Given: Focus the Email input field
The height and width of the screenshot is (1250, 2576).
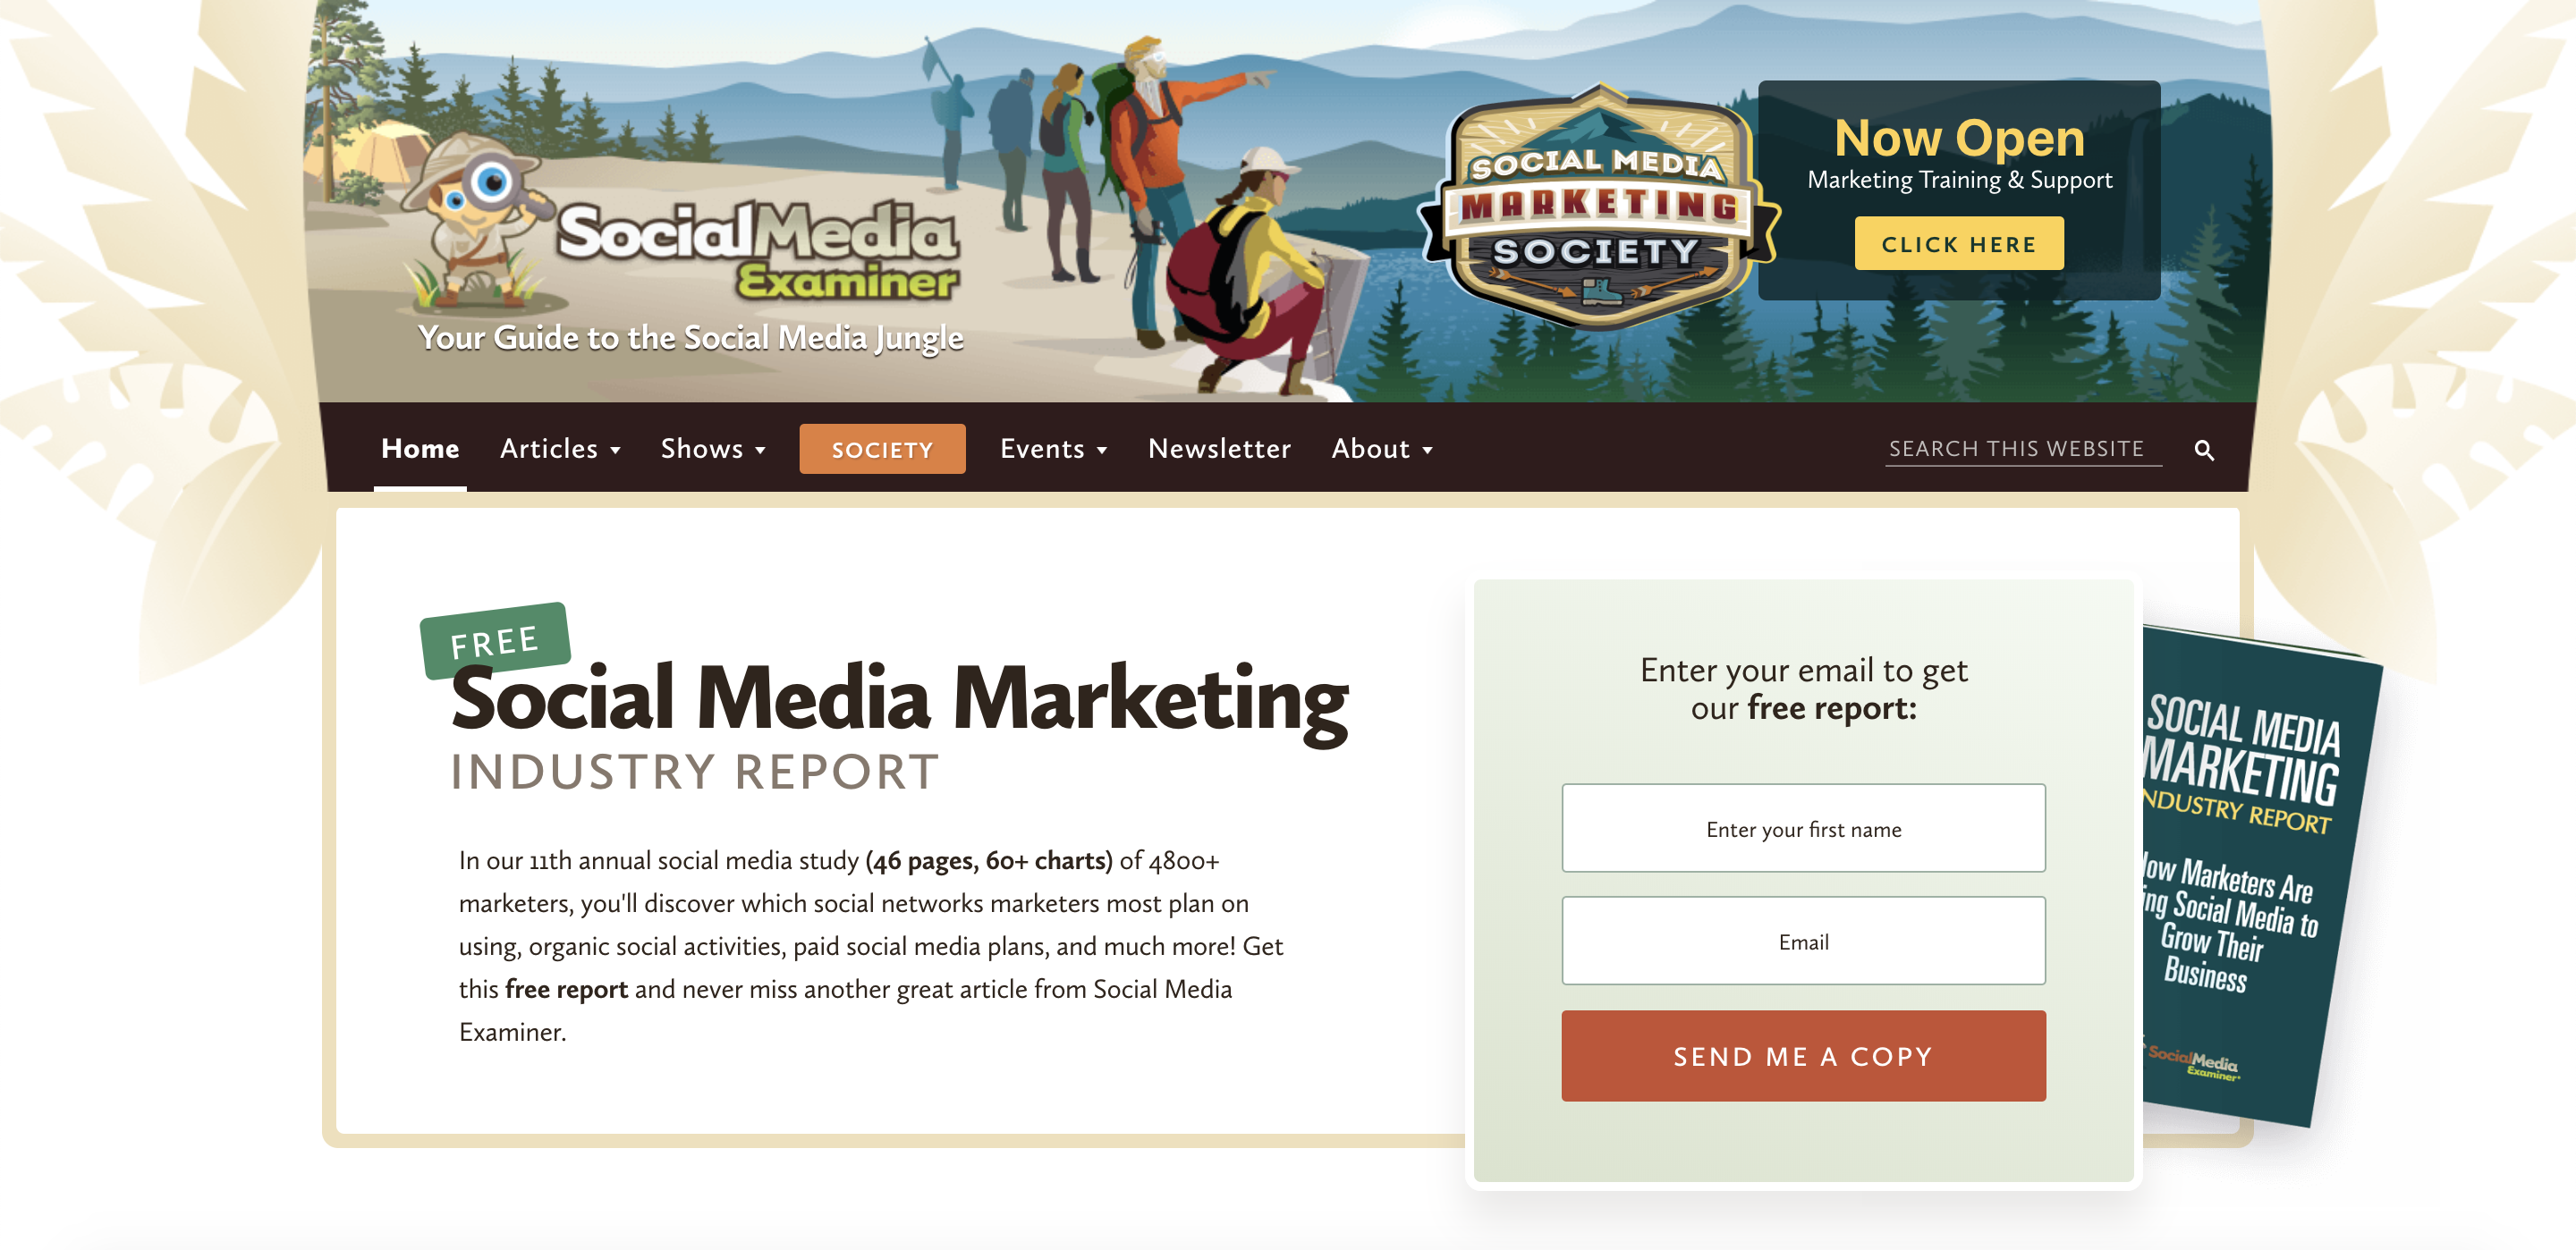Looking at the screenshot, I should coord(1803,941).
